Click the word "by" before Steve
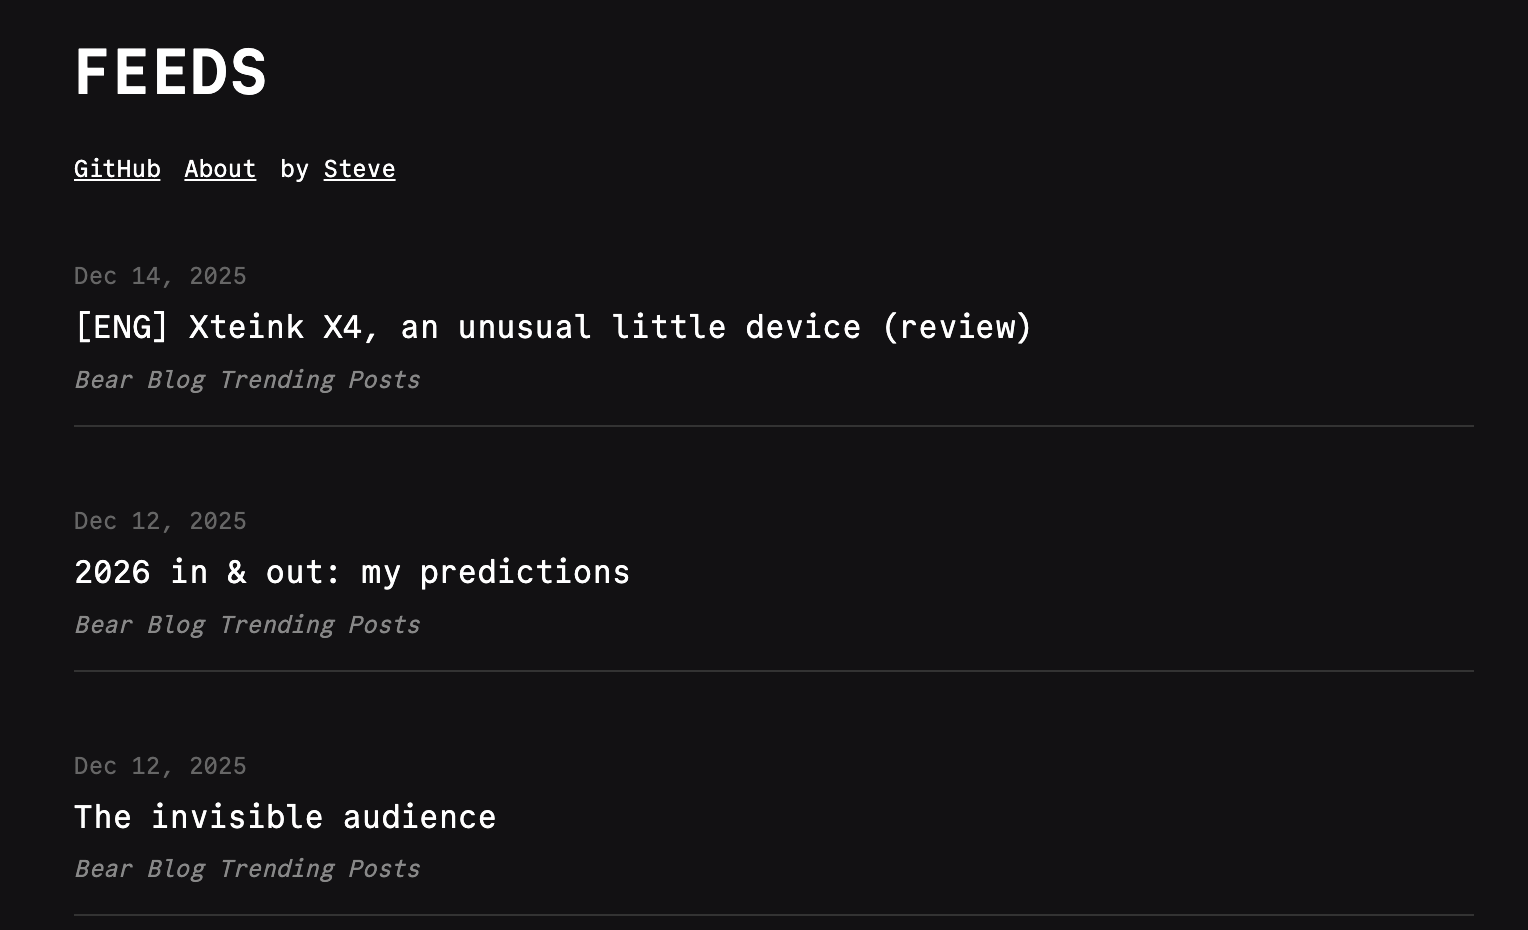Image resolution: width=1528 pixels, height=930 pixels. [x=294, y=169]
